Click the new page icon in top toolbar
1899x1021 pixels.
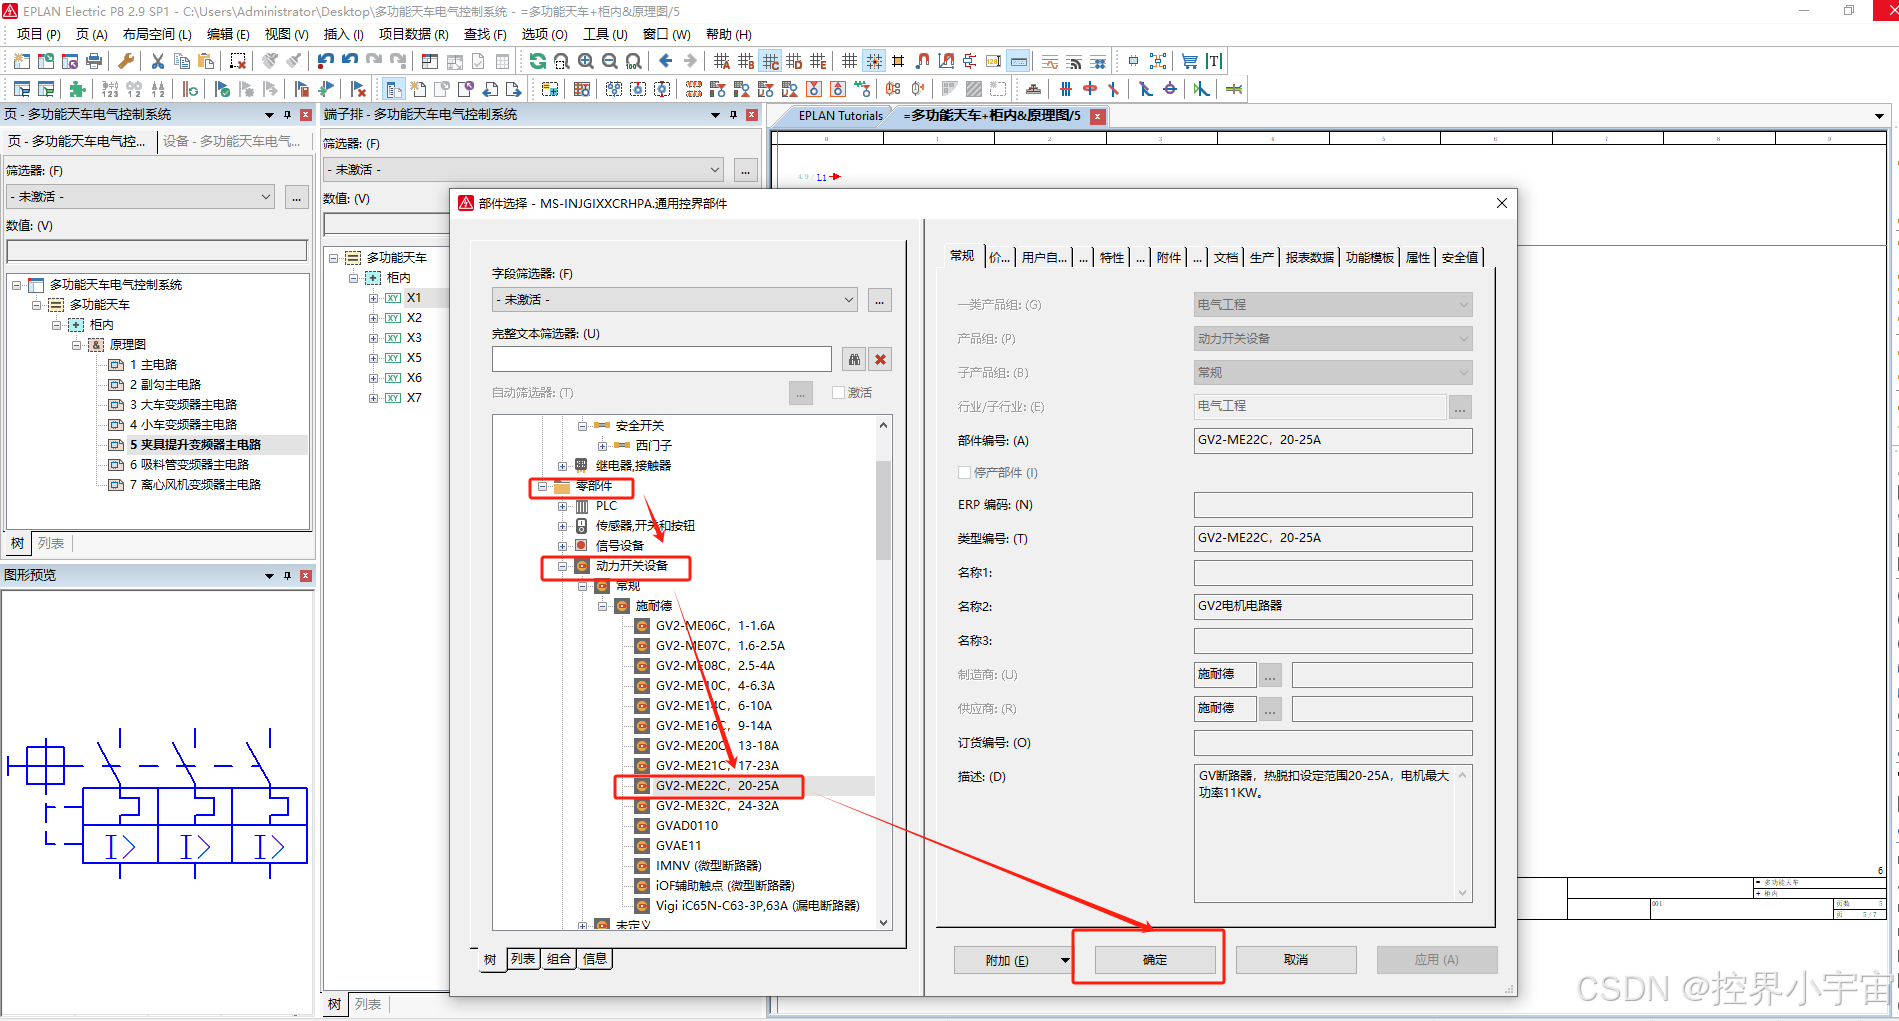tap(21, 61)
